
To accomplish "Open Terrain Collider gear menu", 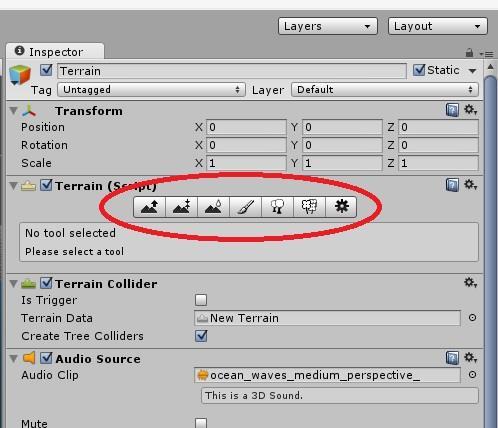I will point(470,283).
